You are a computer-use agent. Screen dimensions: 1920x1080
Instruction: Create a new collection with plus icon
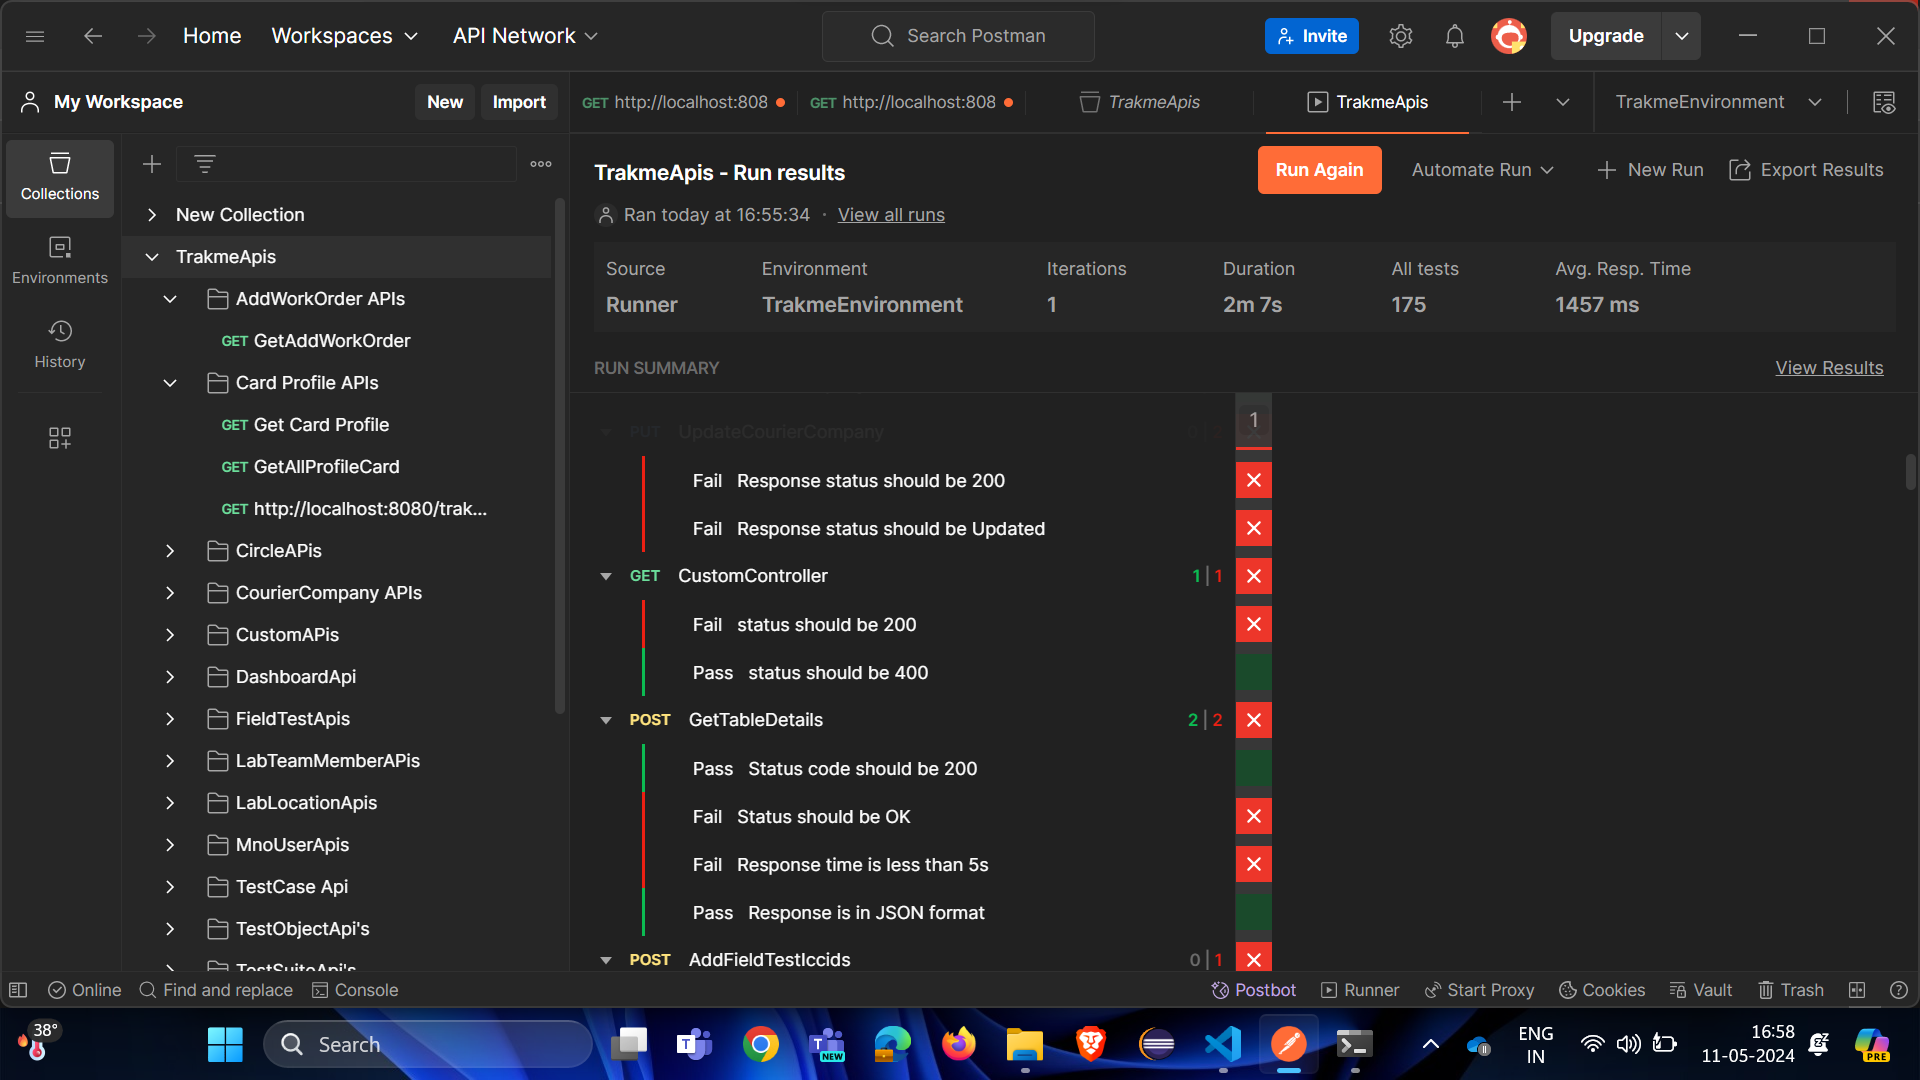point(152,164)
